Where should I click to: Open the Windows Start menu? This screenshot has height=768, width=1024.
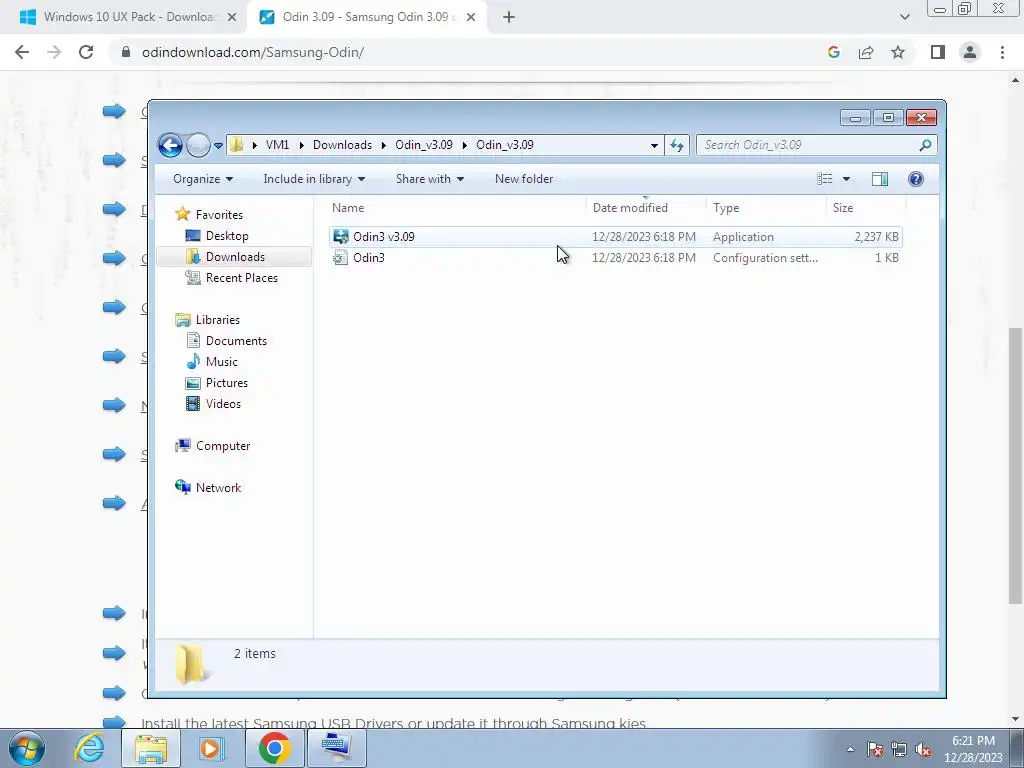pos(27,748)
